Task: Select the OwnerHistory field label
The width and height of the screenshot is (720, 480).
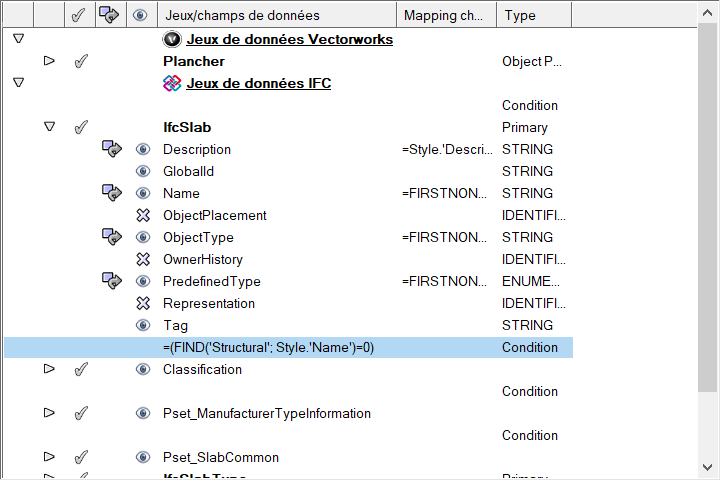Action: point(202,259)
